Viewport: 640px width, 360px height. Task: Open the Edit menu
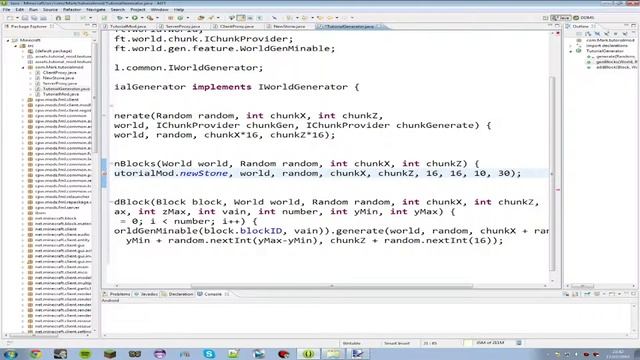click(x=20, y=9)
